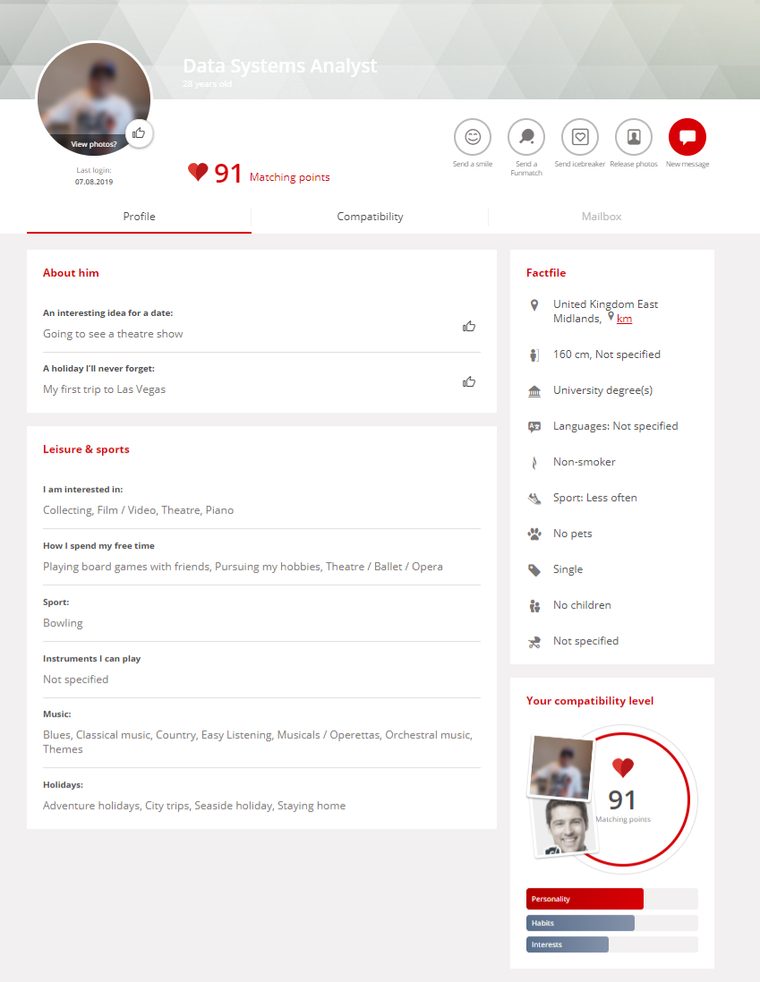The width and height of the screenshot is (760, 982).
Task: Click the sport shoe icon by Less often
Action: click(534, 499)
